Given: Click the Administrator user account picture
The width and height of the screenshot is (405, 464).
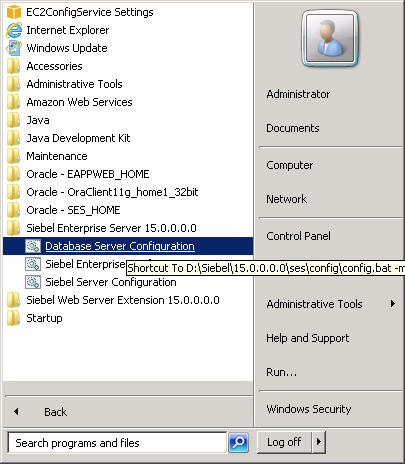Looking at the screenshot, I should click(330, 38).
